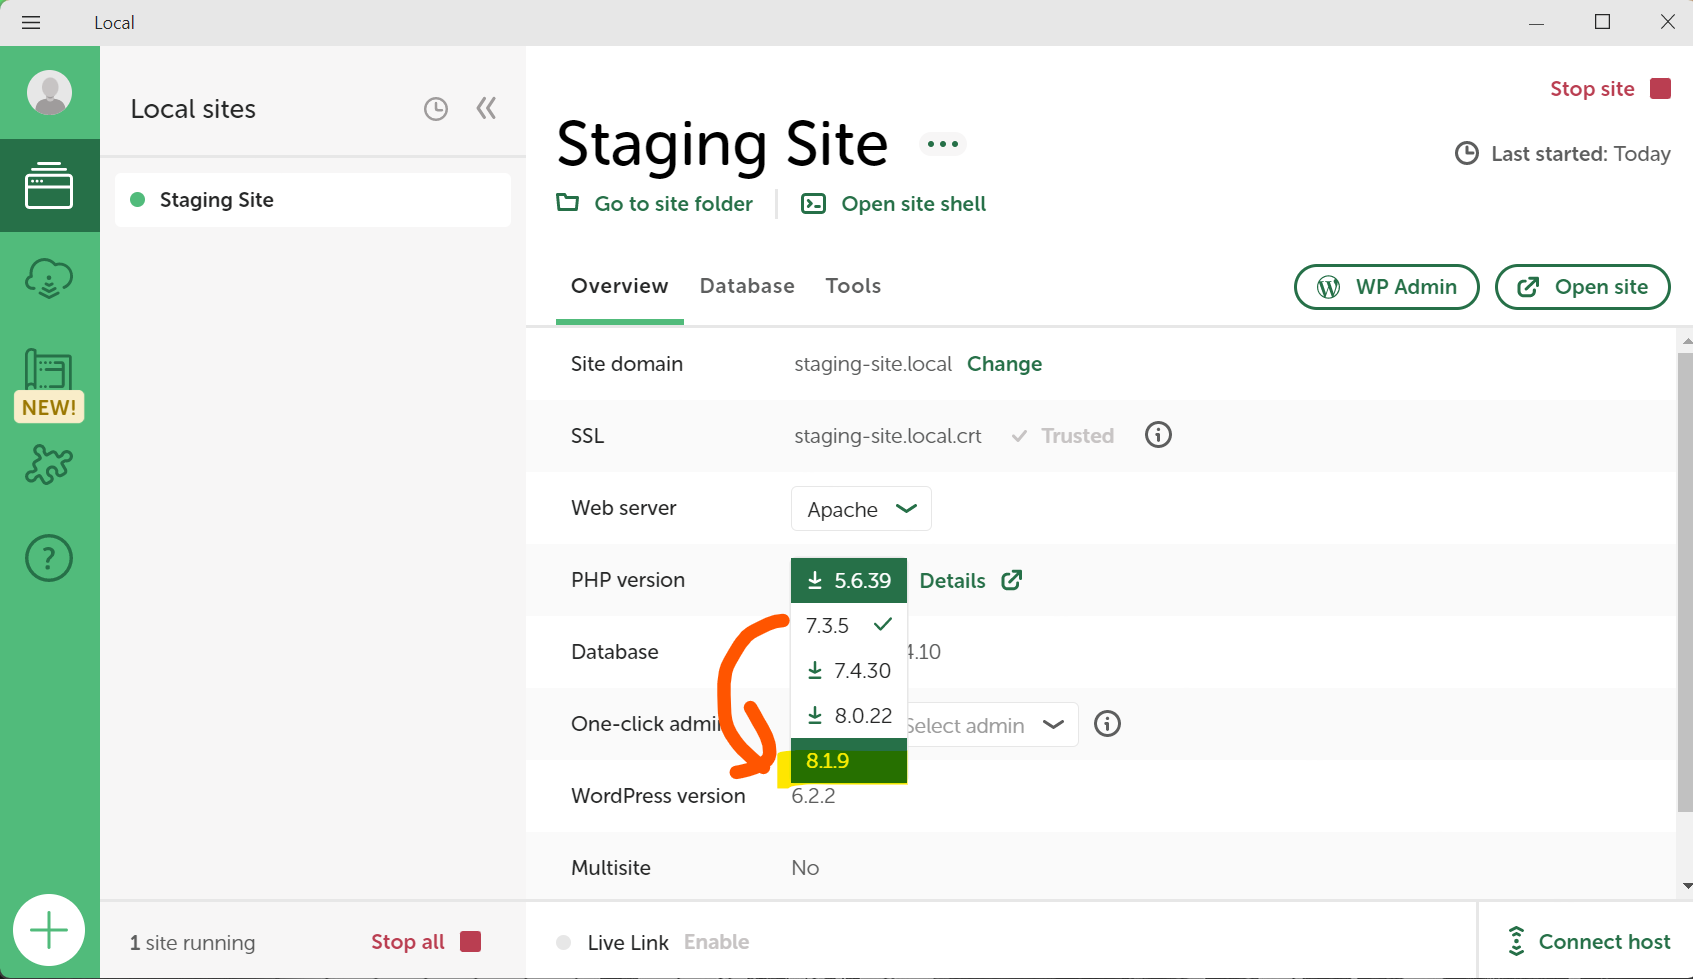Switch to the Database tab
The width and height of the screenshot is (1693, 979).
tap(747, 286)
